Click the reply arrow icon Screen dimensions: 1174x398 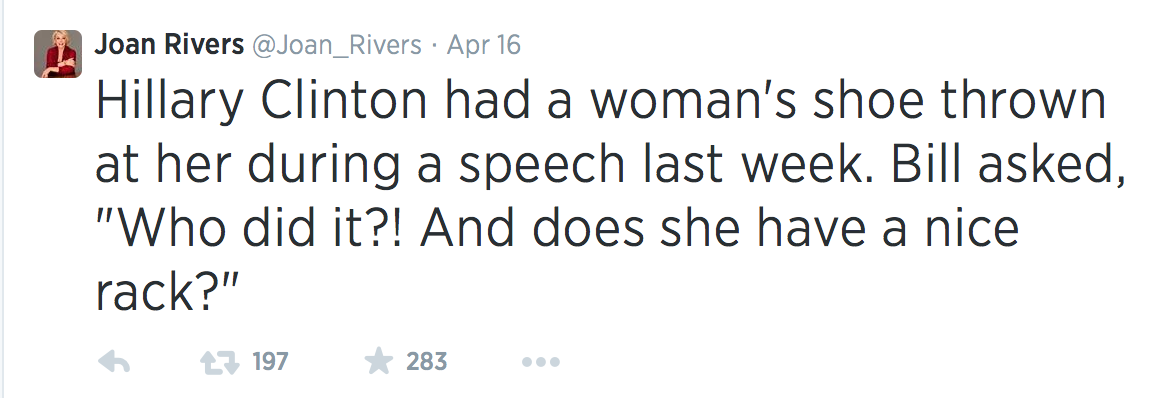[115, 363]
